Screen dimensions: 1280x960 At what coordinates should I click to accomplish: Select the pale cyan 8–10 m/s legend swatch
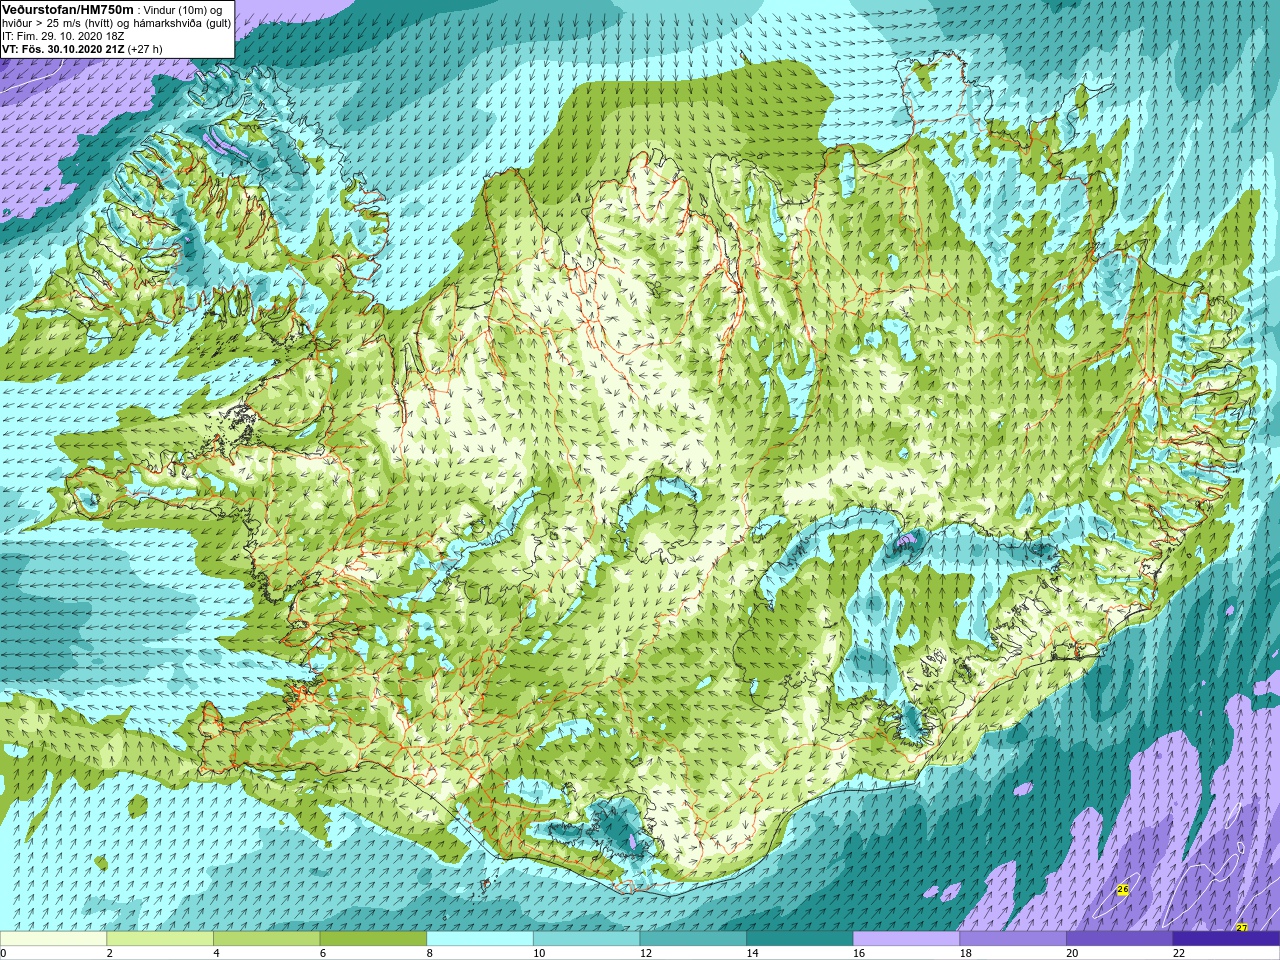(480, 939)
